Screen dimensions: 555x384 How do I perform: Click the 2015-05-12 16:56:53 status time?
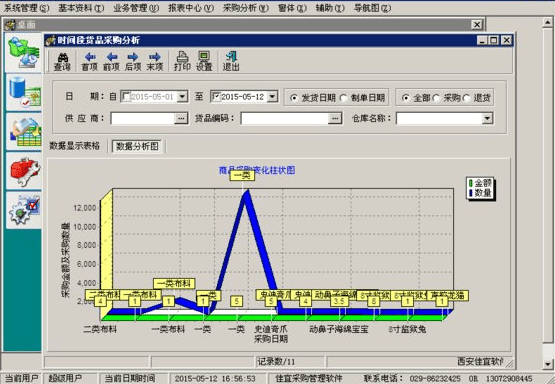click(x=215, y=378)
